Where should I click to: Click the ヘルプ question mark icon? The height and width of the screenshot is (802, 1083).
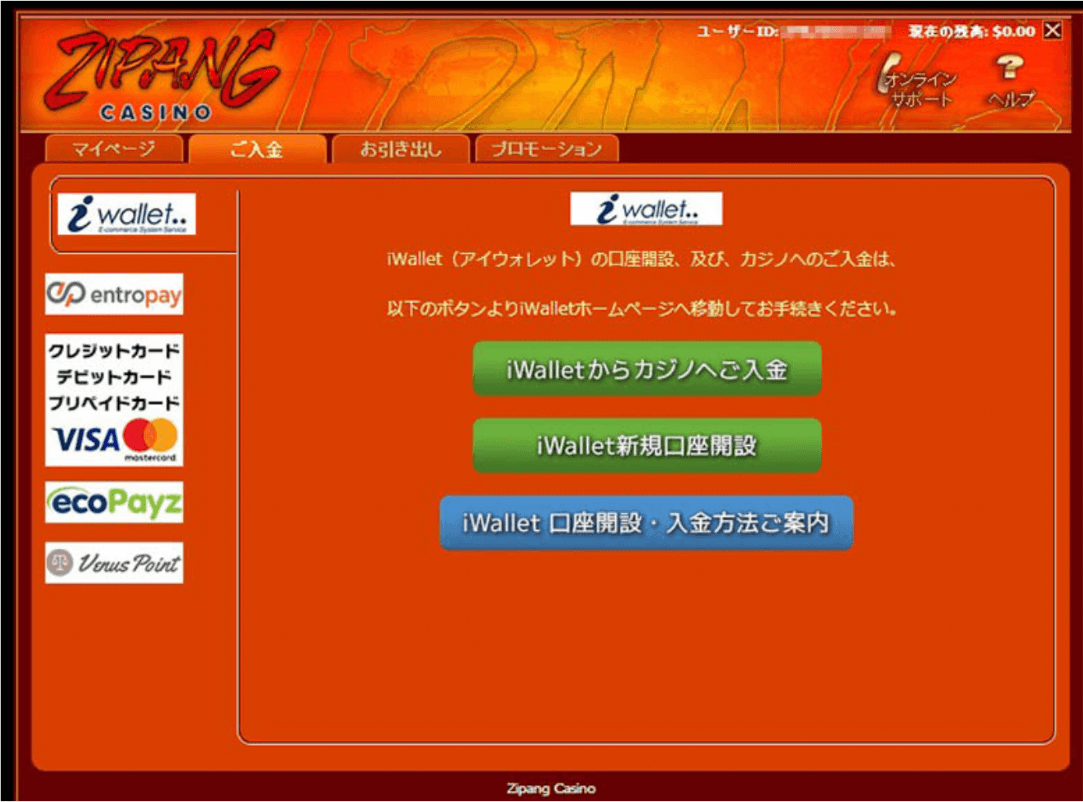[x=1011, y=82]
